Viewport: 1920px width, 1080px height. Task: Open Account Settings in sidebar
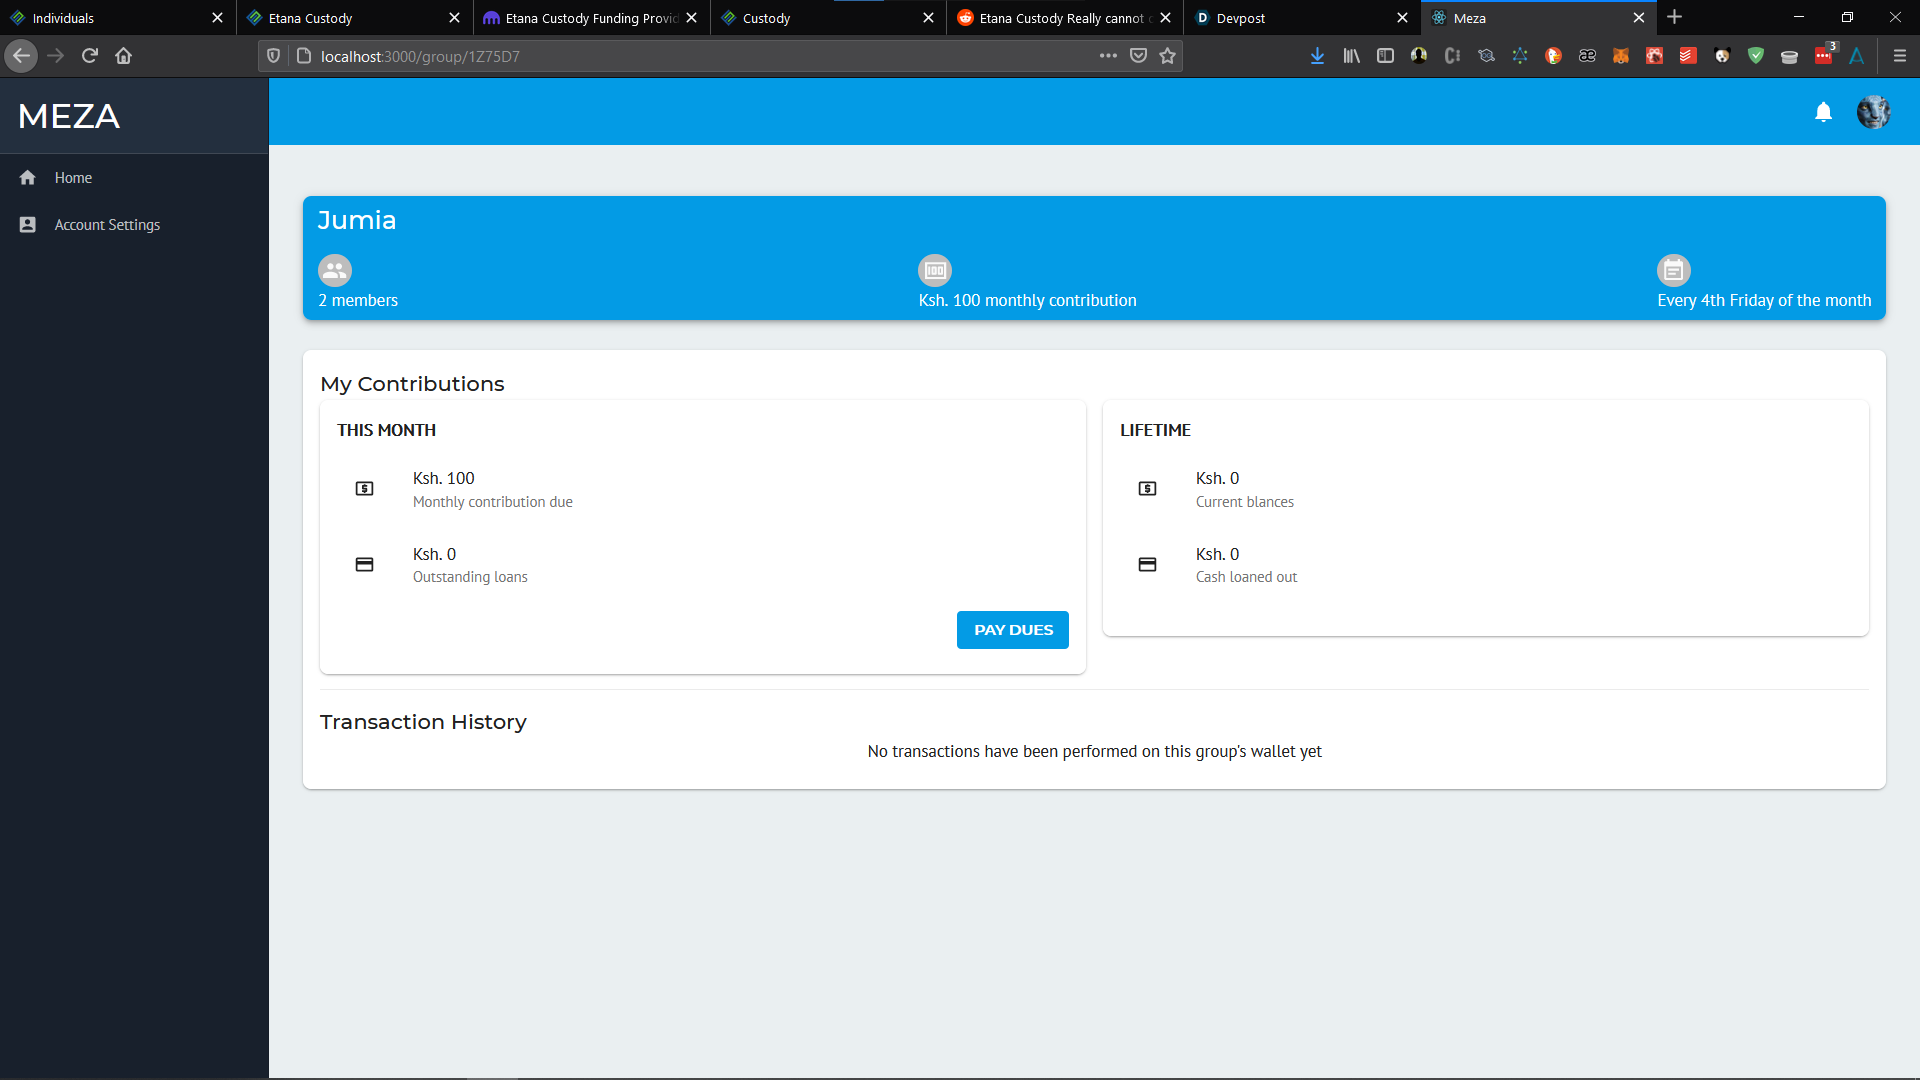[x=107, y=225]
